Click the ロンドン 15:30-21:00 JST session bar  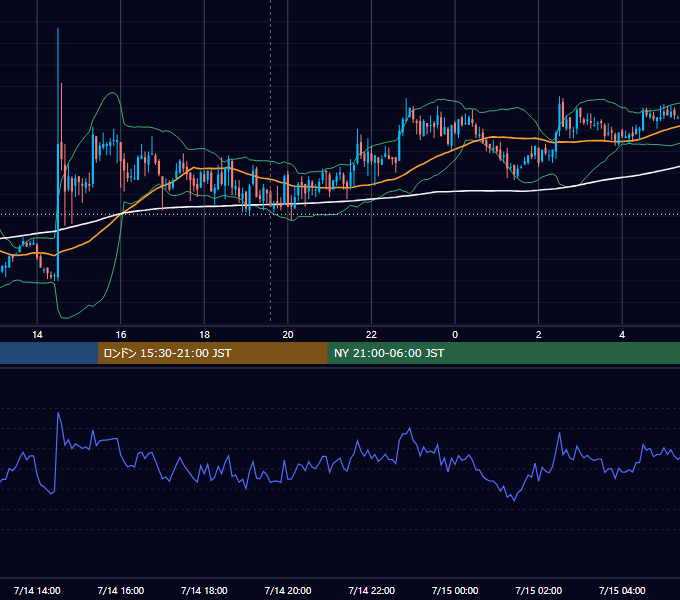pos(212,353)
